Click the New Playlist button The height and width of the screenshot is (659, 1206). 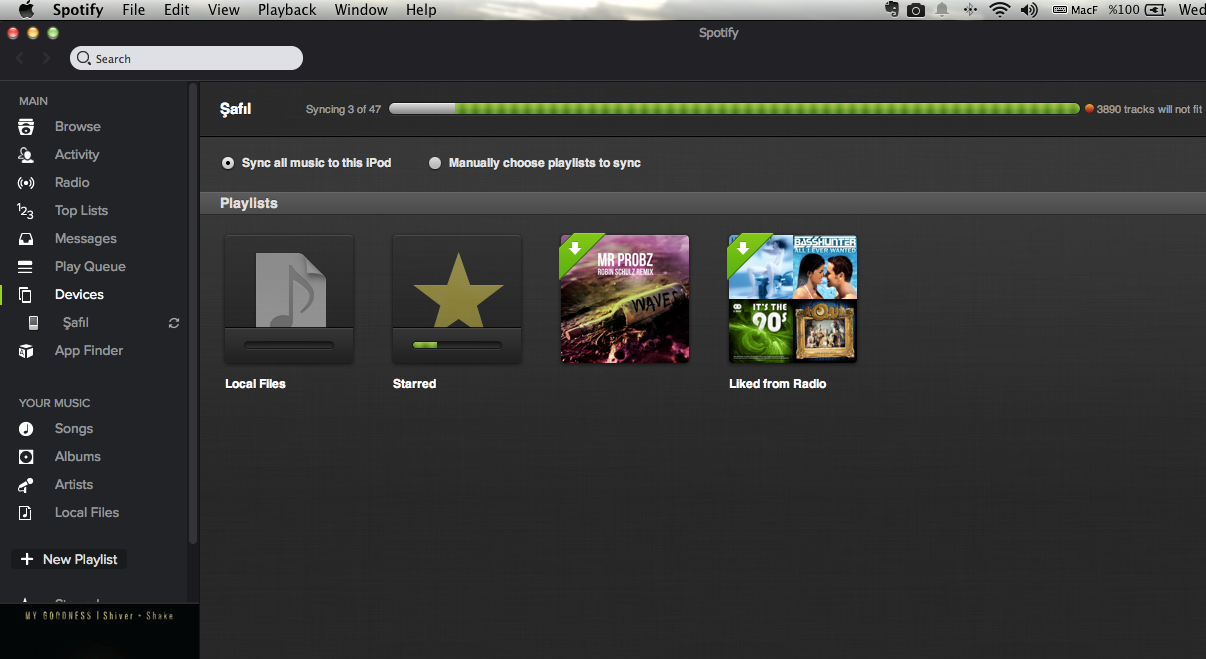pyautogui.click(x=69, y=560)
